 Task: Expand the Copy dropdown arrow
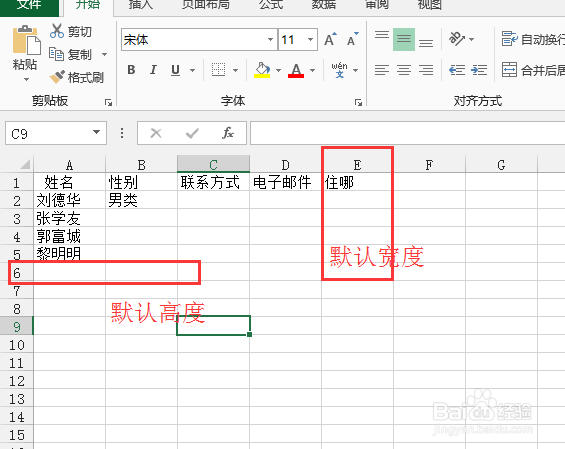coord(104,54)
